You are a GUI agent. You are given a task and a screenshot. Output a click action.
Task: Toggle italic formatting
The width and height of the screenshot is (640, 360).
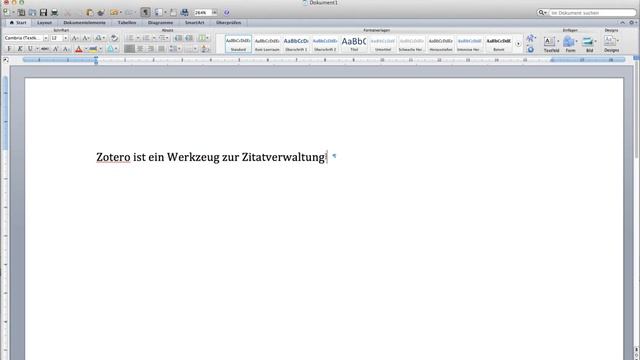(x=20, y=49)
